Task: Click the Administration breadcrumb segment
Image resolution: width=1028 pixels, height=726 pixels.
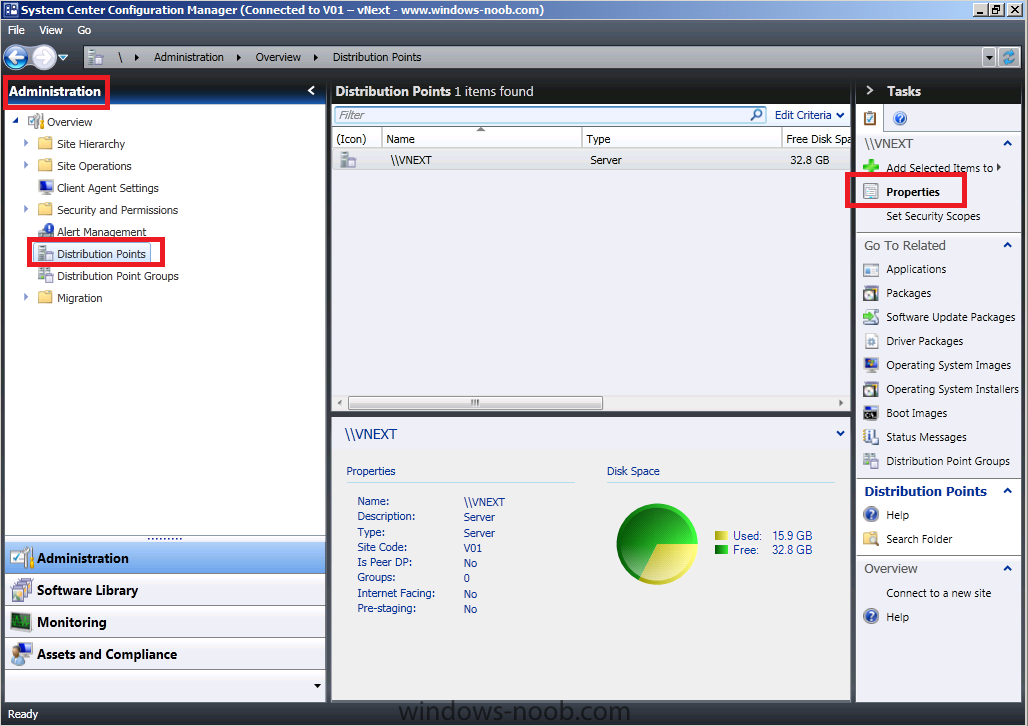Action: click(x=189, y=57)
